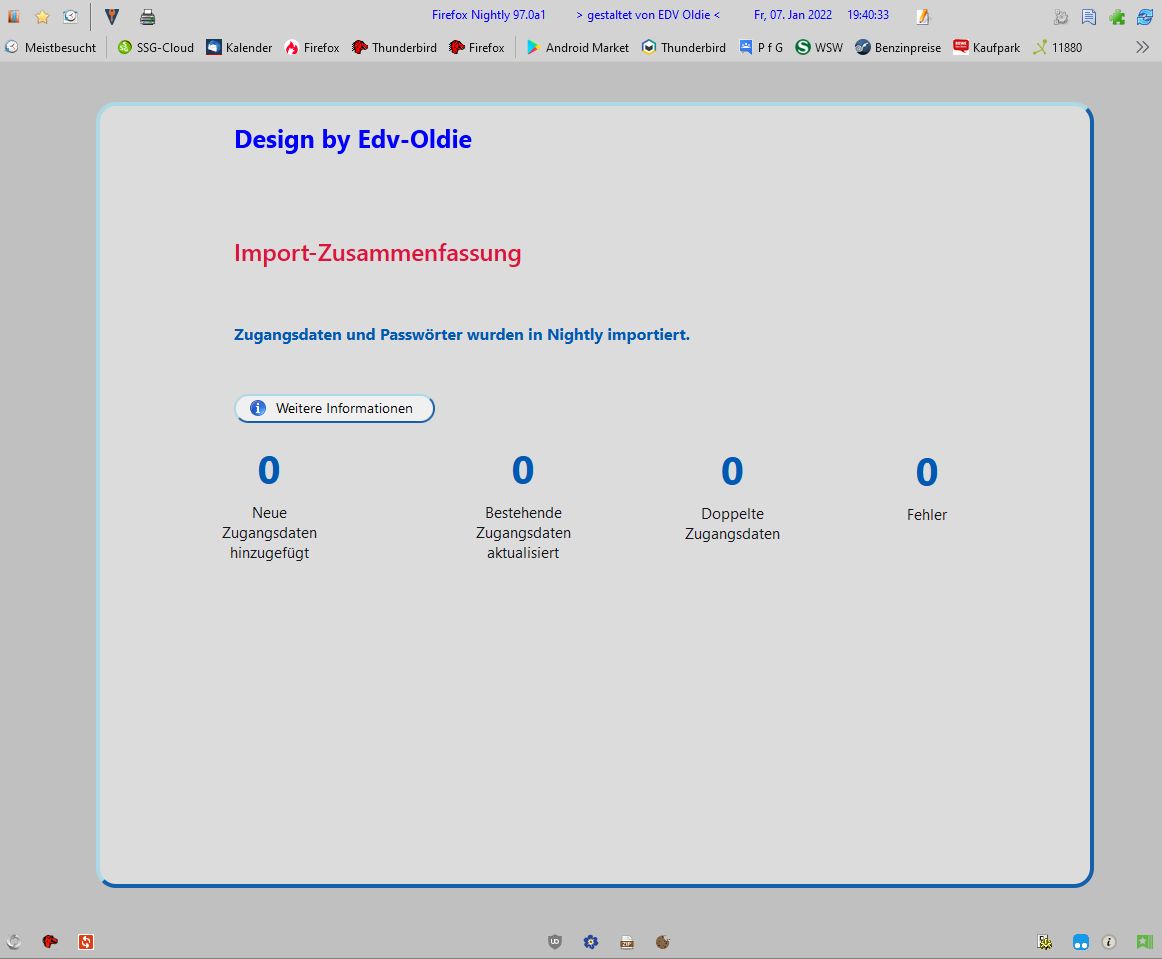Screen dimensions: 1162x959
Task: Click the ZIP archive icon bottom bar
Action: pos(627,942)
